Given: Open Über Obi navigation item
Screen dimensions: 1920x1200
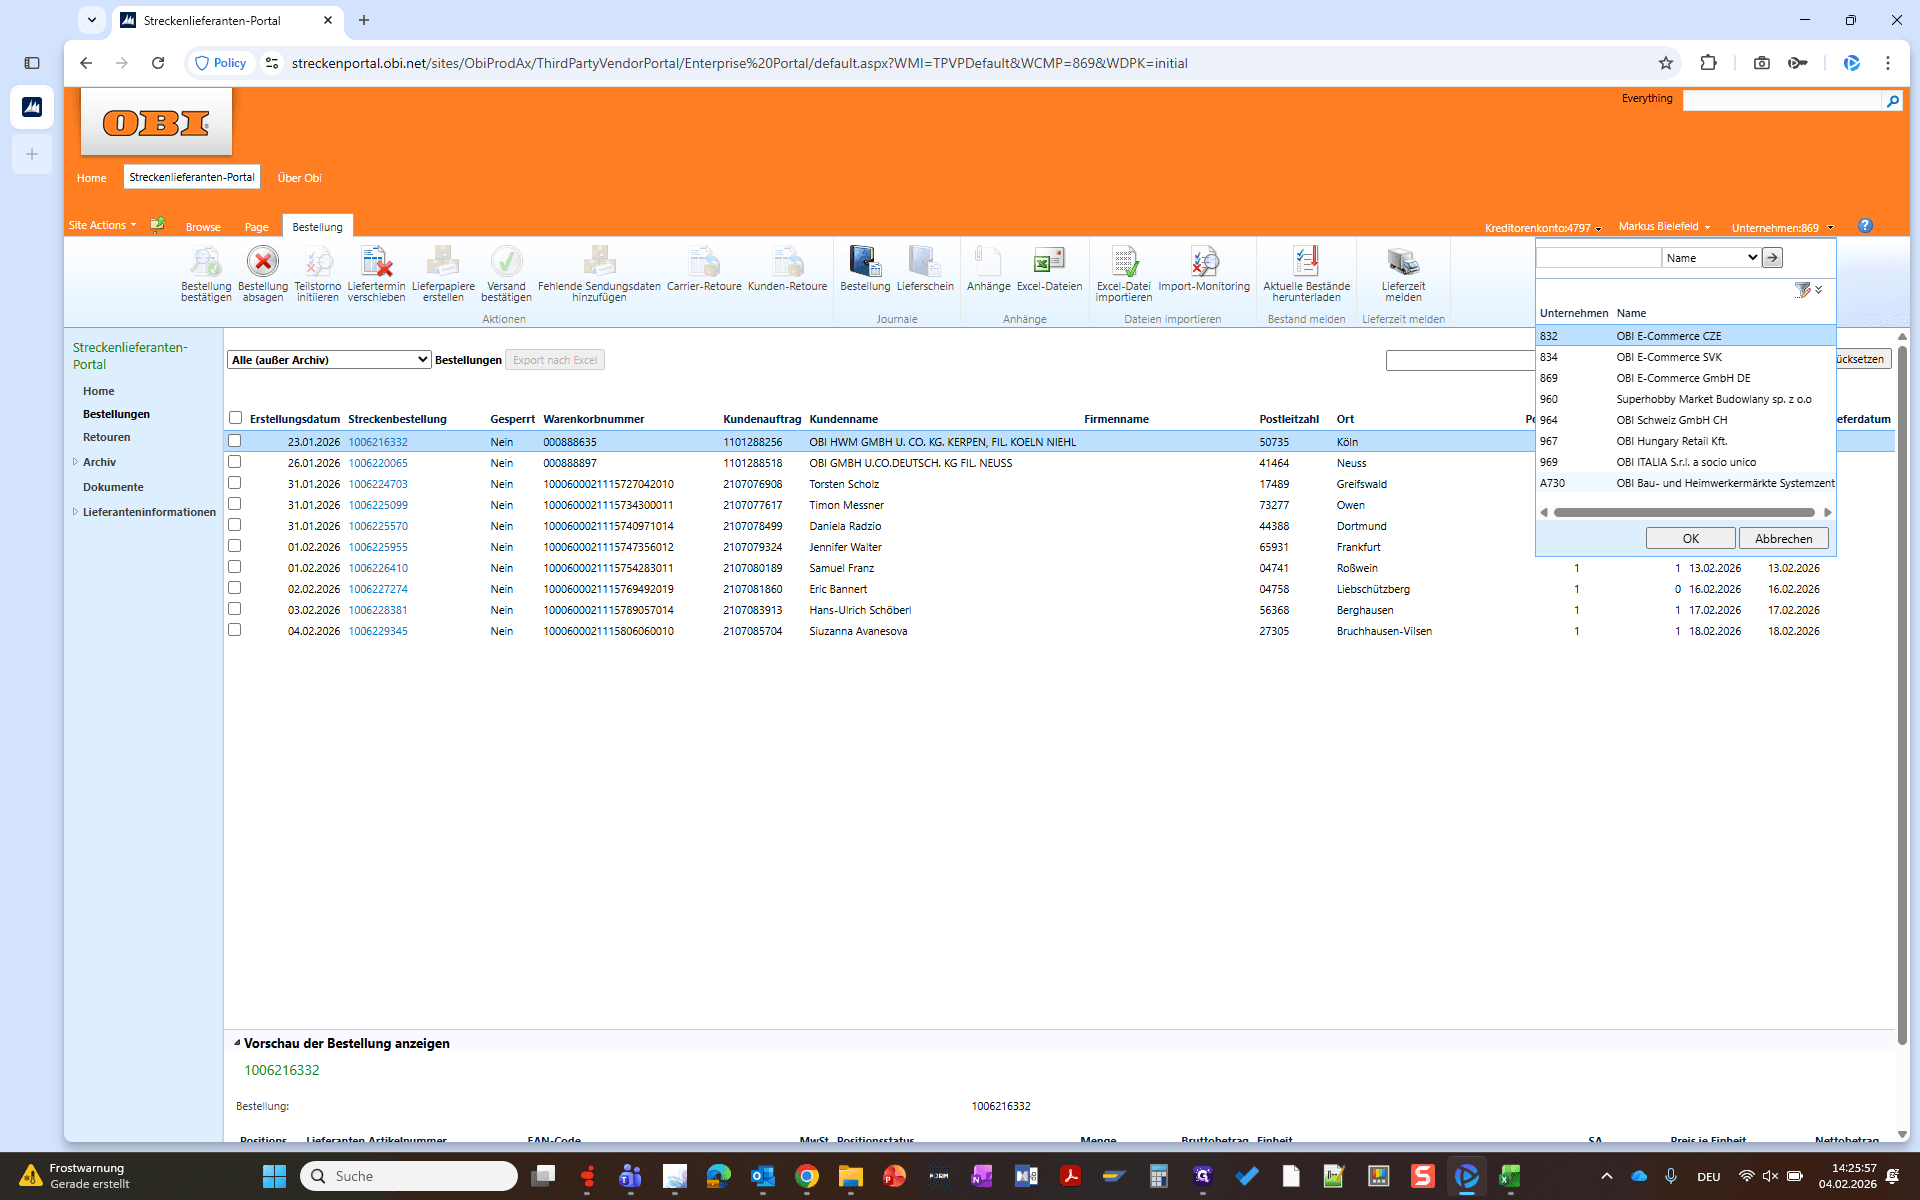Looking at the screenshot, I should pyautogui.click(x=299, y=178).
